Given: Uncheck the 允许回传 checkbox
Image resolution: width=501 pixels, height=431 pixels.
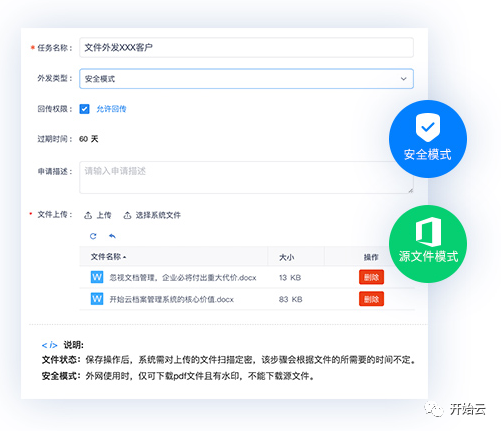Looking at the screenshot, I should click(84, 109).
